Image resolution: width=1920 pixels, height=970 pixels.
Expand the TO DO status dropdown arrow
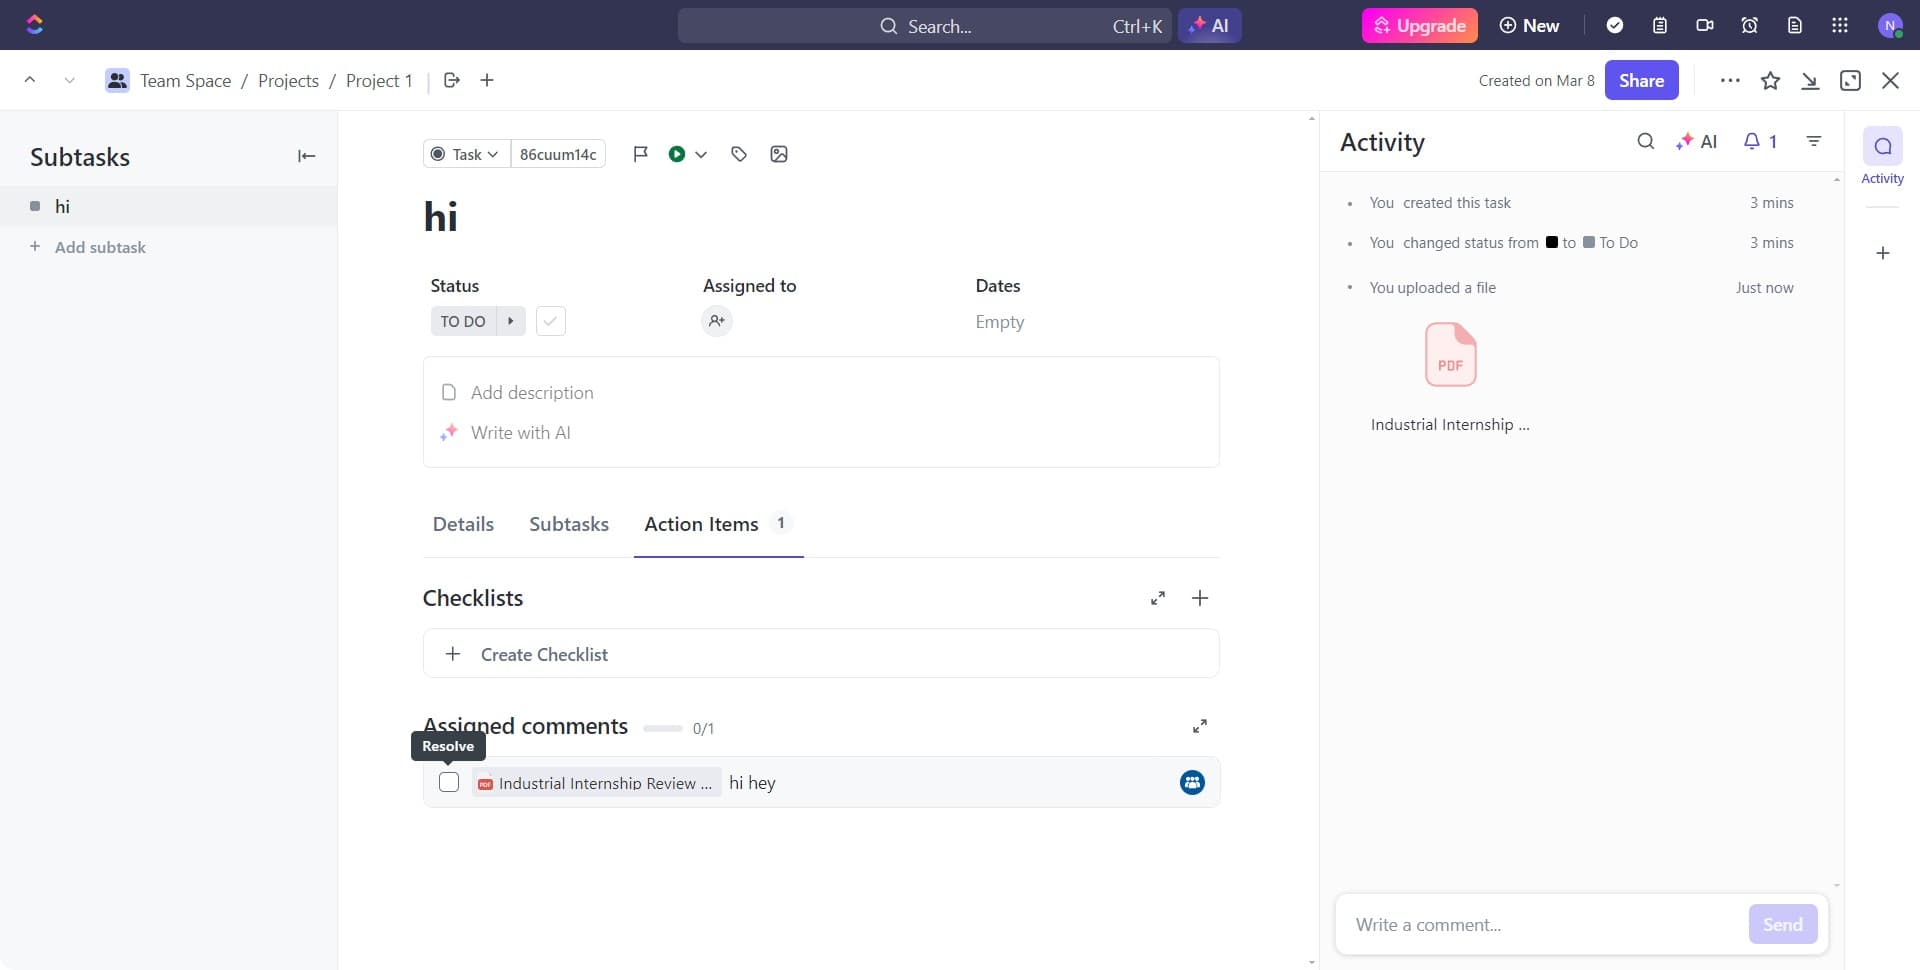(x=511, y=321)
